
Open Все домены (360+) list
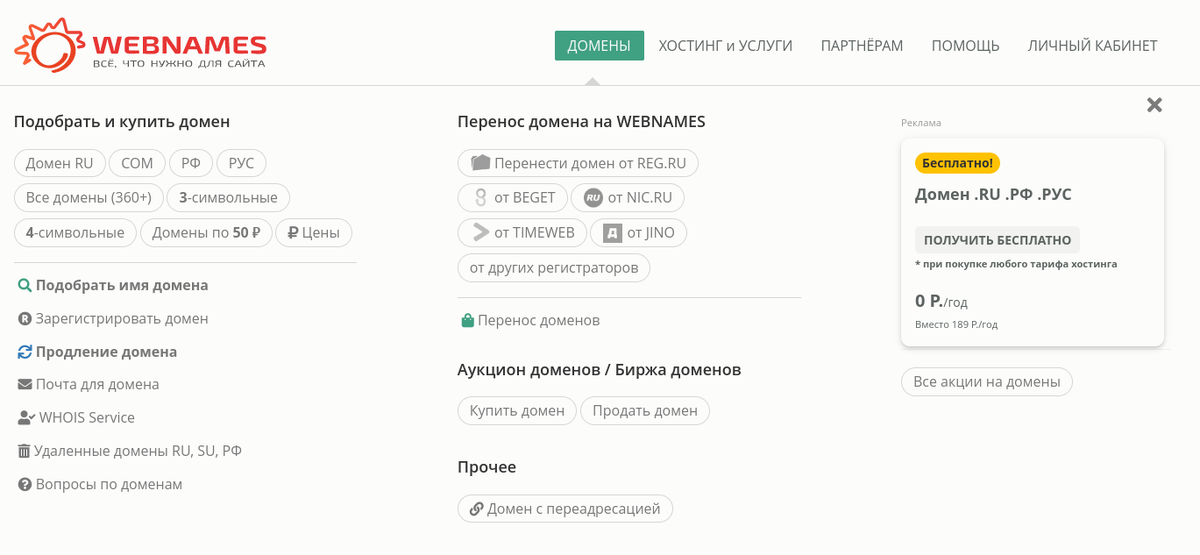point(89,197)
